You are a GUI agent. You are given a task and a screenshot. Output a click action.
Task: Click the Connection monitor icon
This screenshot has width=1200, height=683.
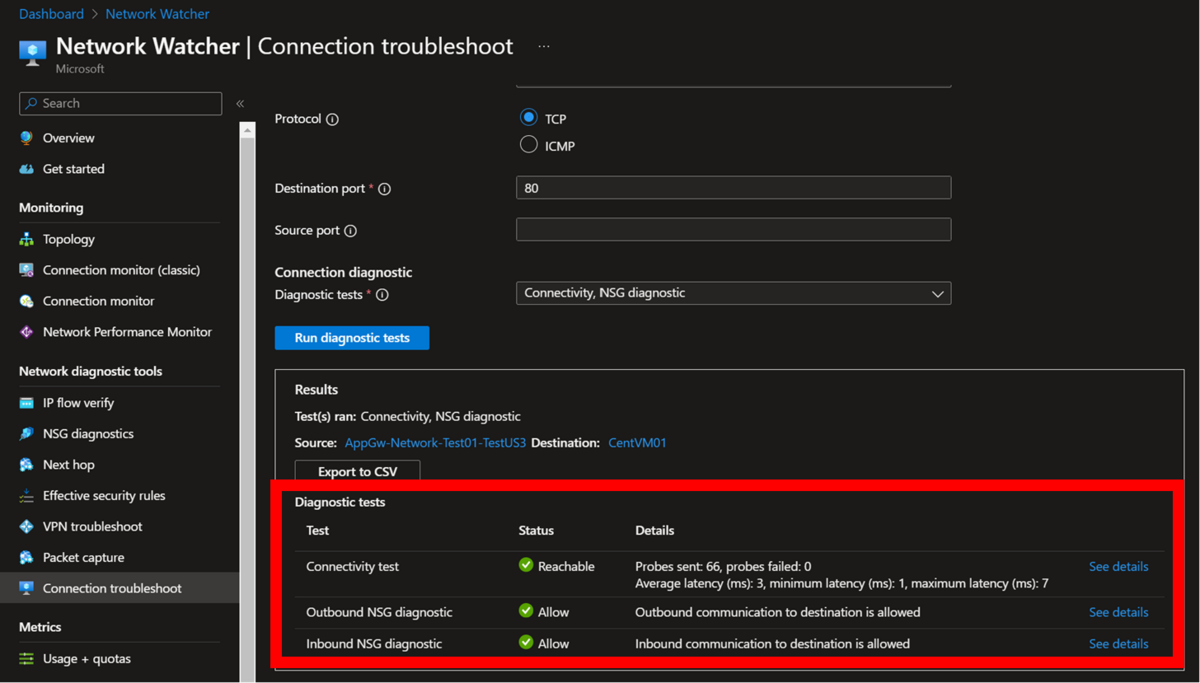[27, 301]
